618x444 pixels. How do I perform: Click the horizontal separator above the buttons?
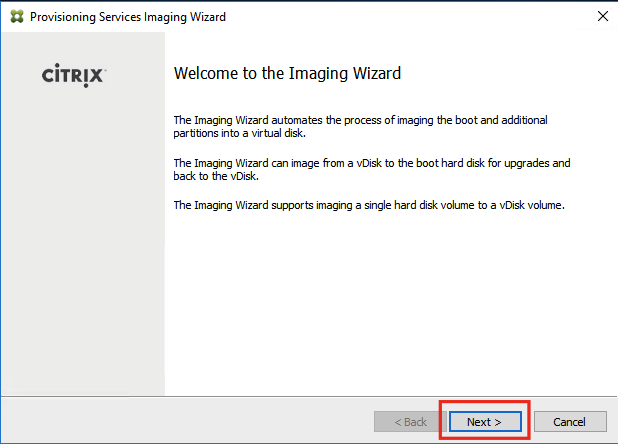tap(309, 396)
